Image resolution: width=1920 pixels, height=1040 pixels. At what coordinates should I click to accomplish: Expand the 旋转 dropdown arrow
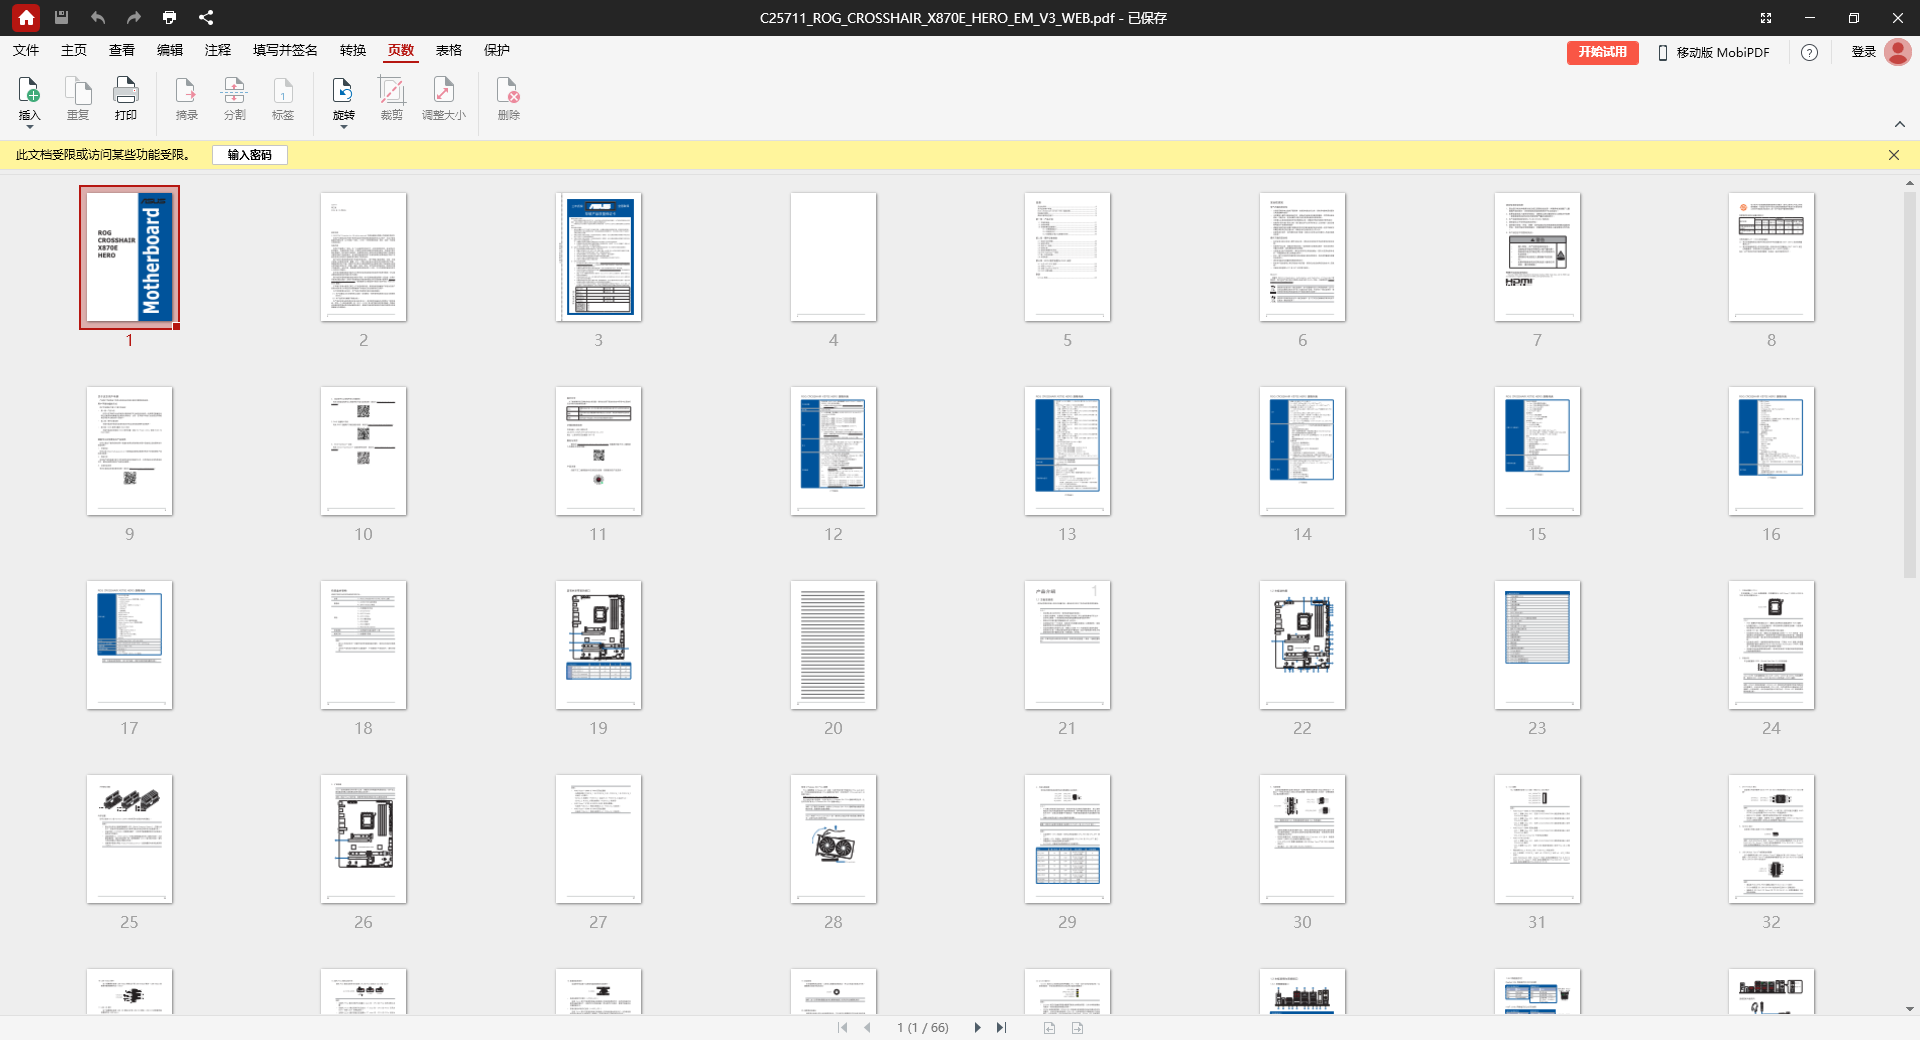point(343,128)
